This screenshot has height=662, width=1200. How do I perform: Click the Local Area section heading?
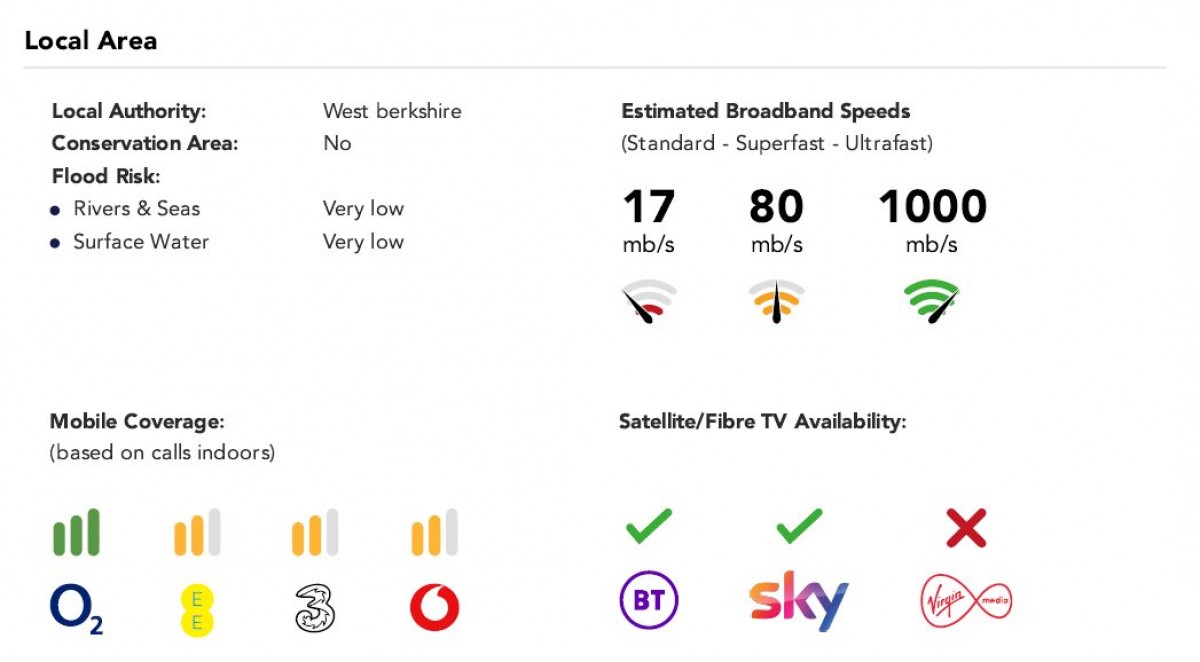point(91,41)
